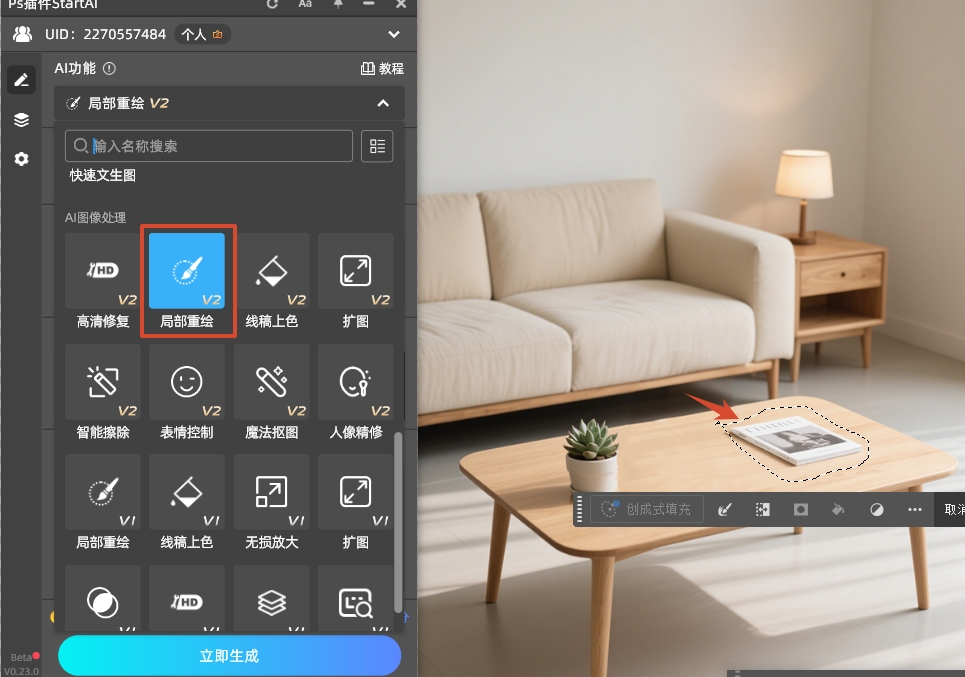Open settings gear in plugin sidebar
This screenshot has width=965, height=677.
pos(21,159)
